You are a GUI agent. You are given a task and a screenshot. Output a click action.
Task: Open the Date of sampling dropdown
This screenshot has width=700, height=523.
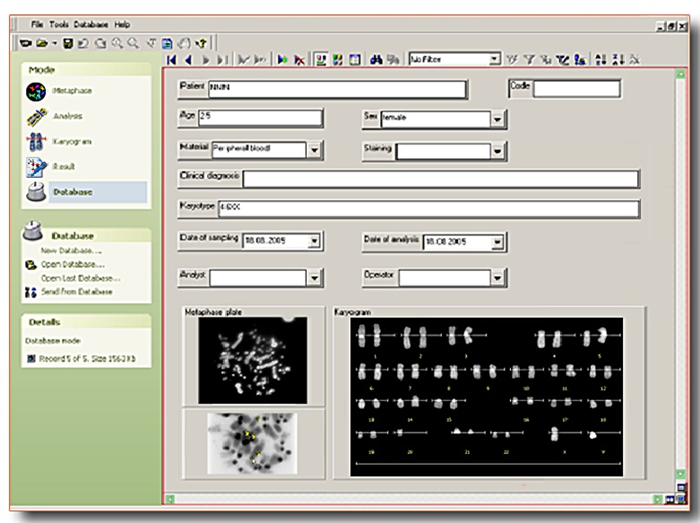tap(314, 241)
